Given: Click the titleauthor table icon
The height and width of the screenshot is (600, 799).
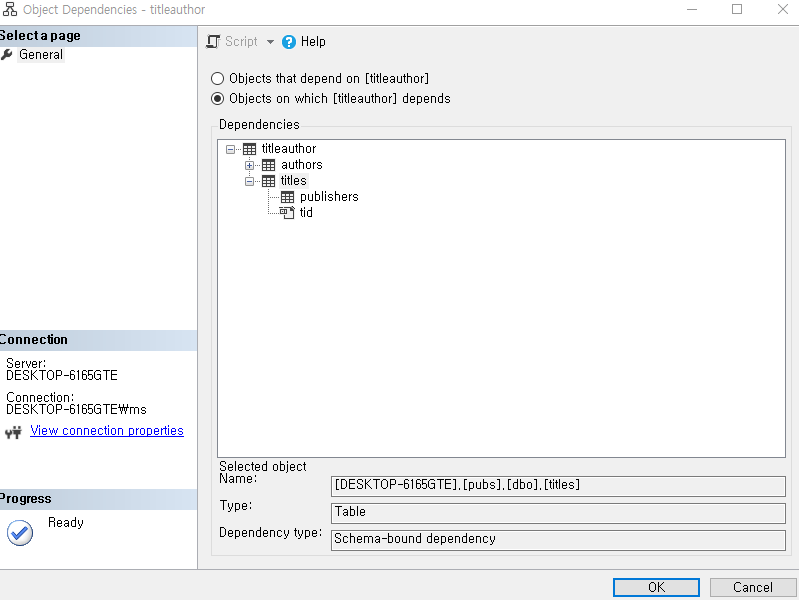Looking at the screenshot, I should pyautogui.click(x=249, y=149).
